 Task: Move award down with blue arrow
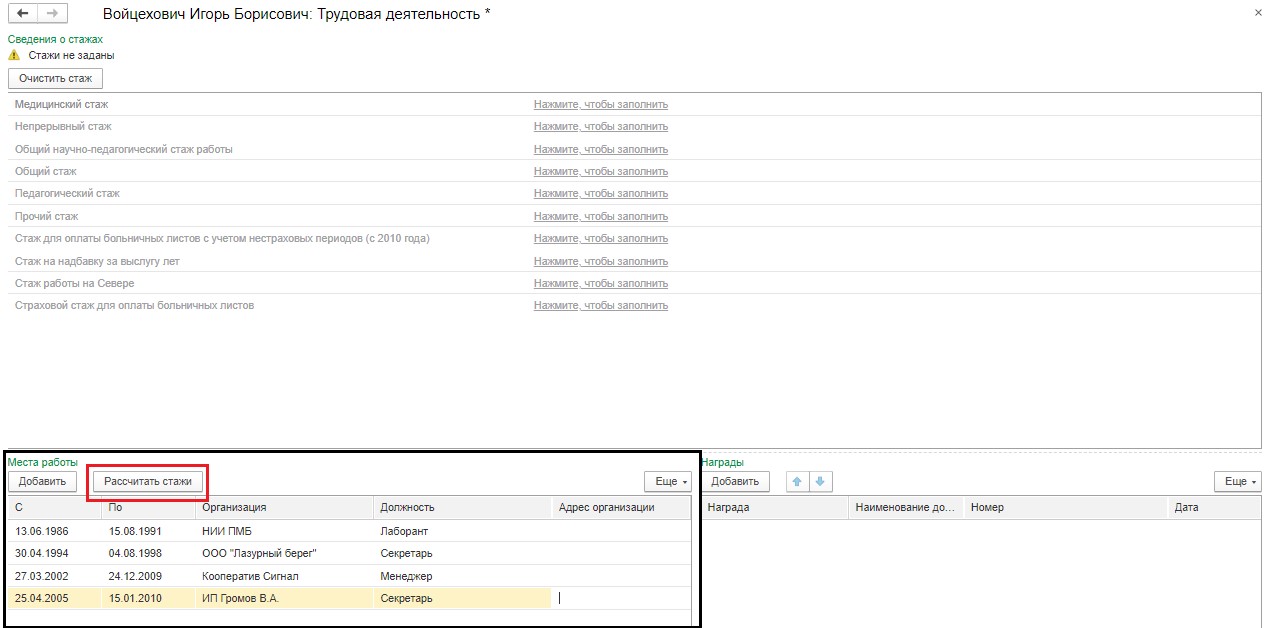820,481
